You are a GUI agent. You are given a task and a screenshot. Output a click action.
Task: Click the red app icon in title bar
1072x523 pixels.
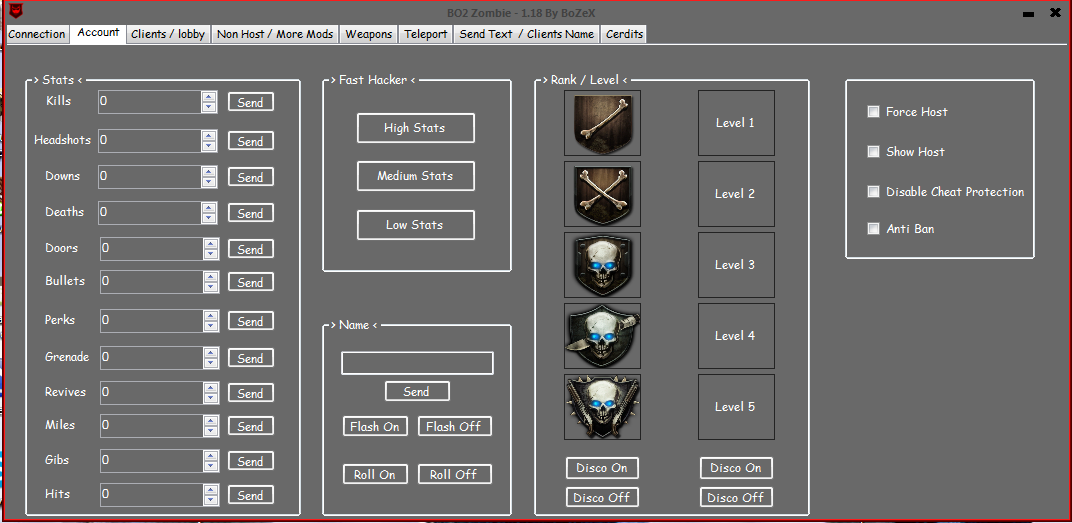16,10
